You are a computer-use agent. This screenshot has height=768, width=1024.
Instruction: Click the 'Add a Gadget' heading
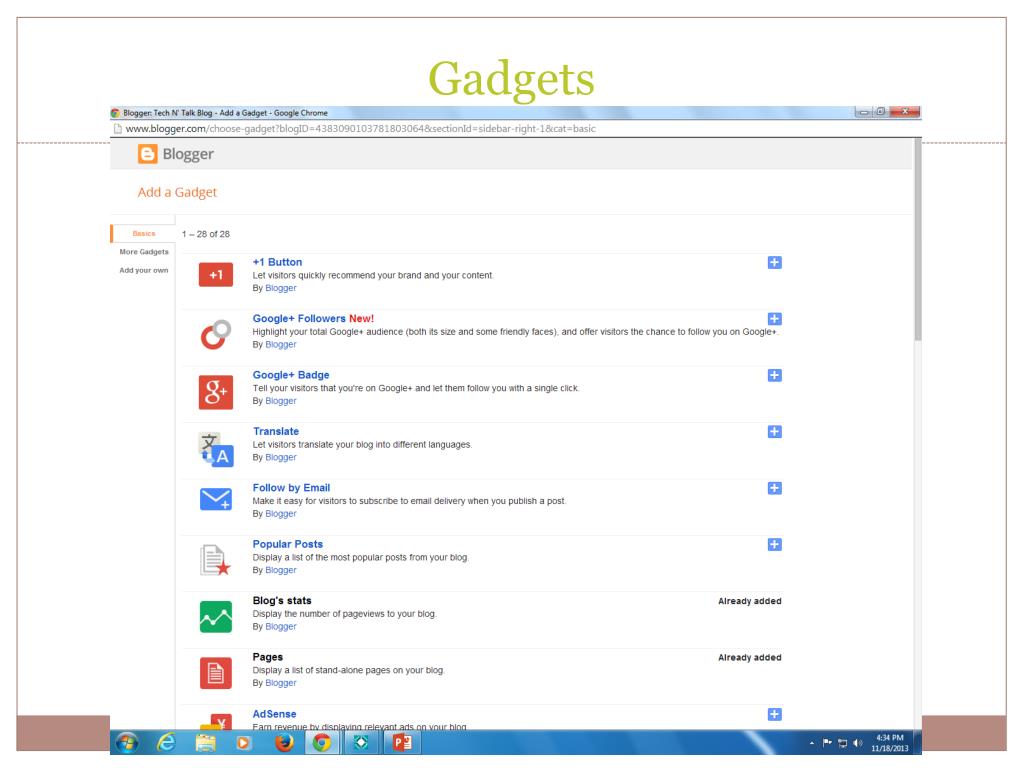[x=177, y=193]
